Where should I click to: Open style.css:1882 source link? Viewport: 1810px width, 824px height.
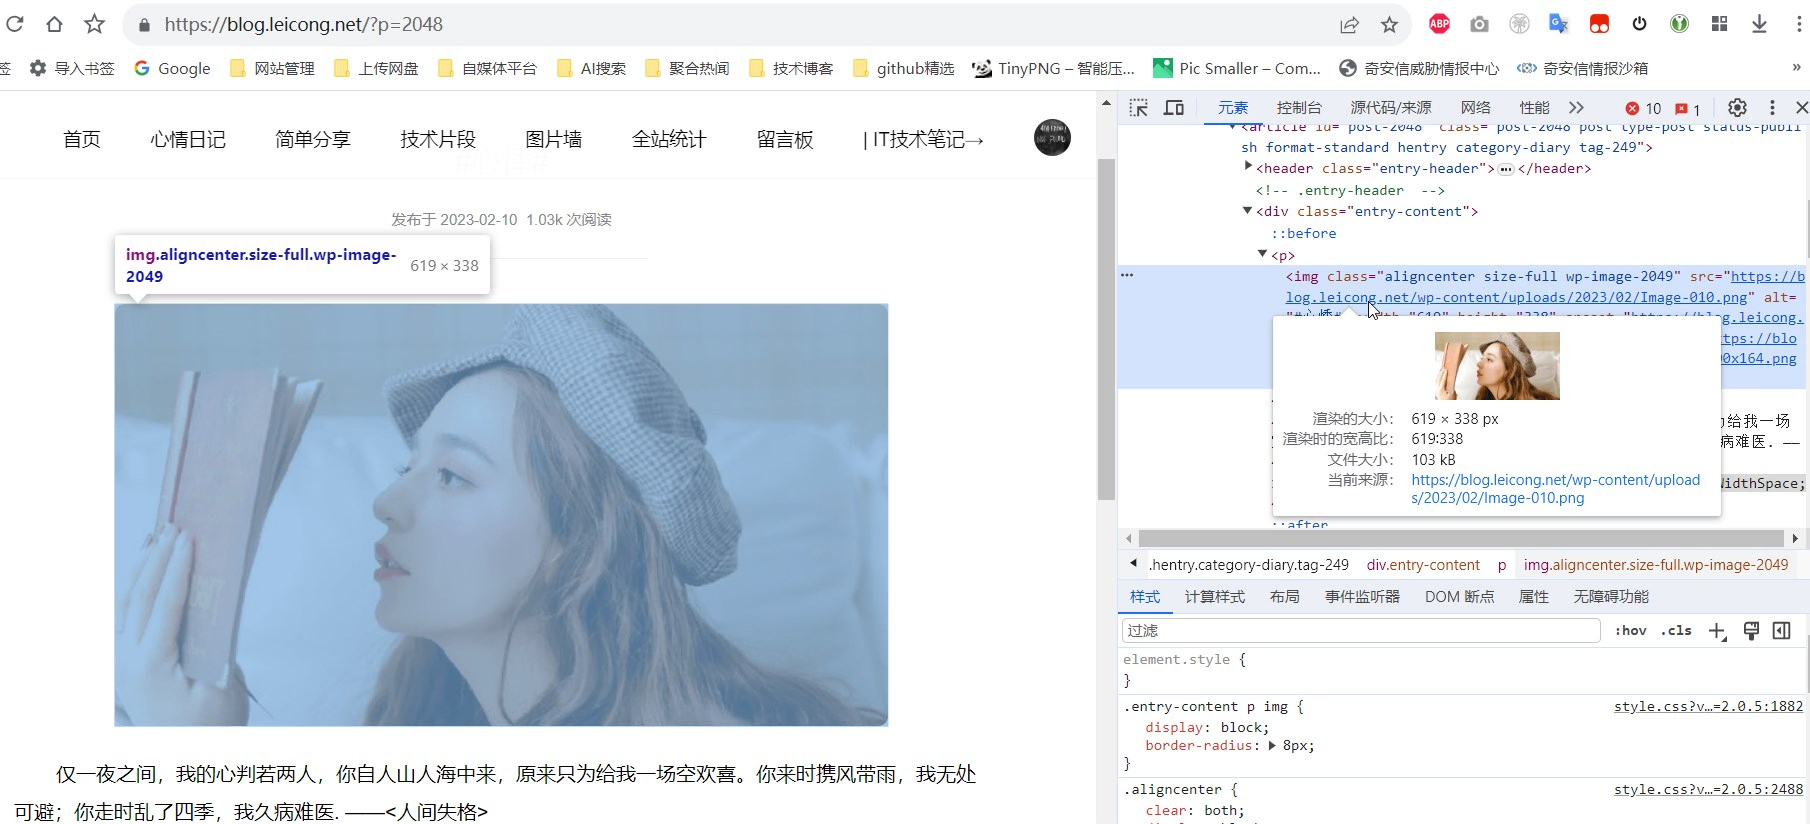click(x=1707, y=707)
